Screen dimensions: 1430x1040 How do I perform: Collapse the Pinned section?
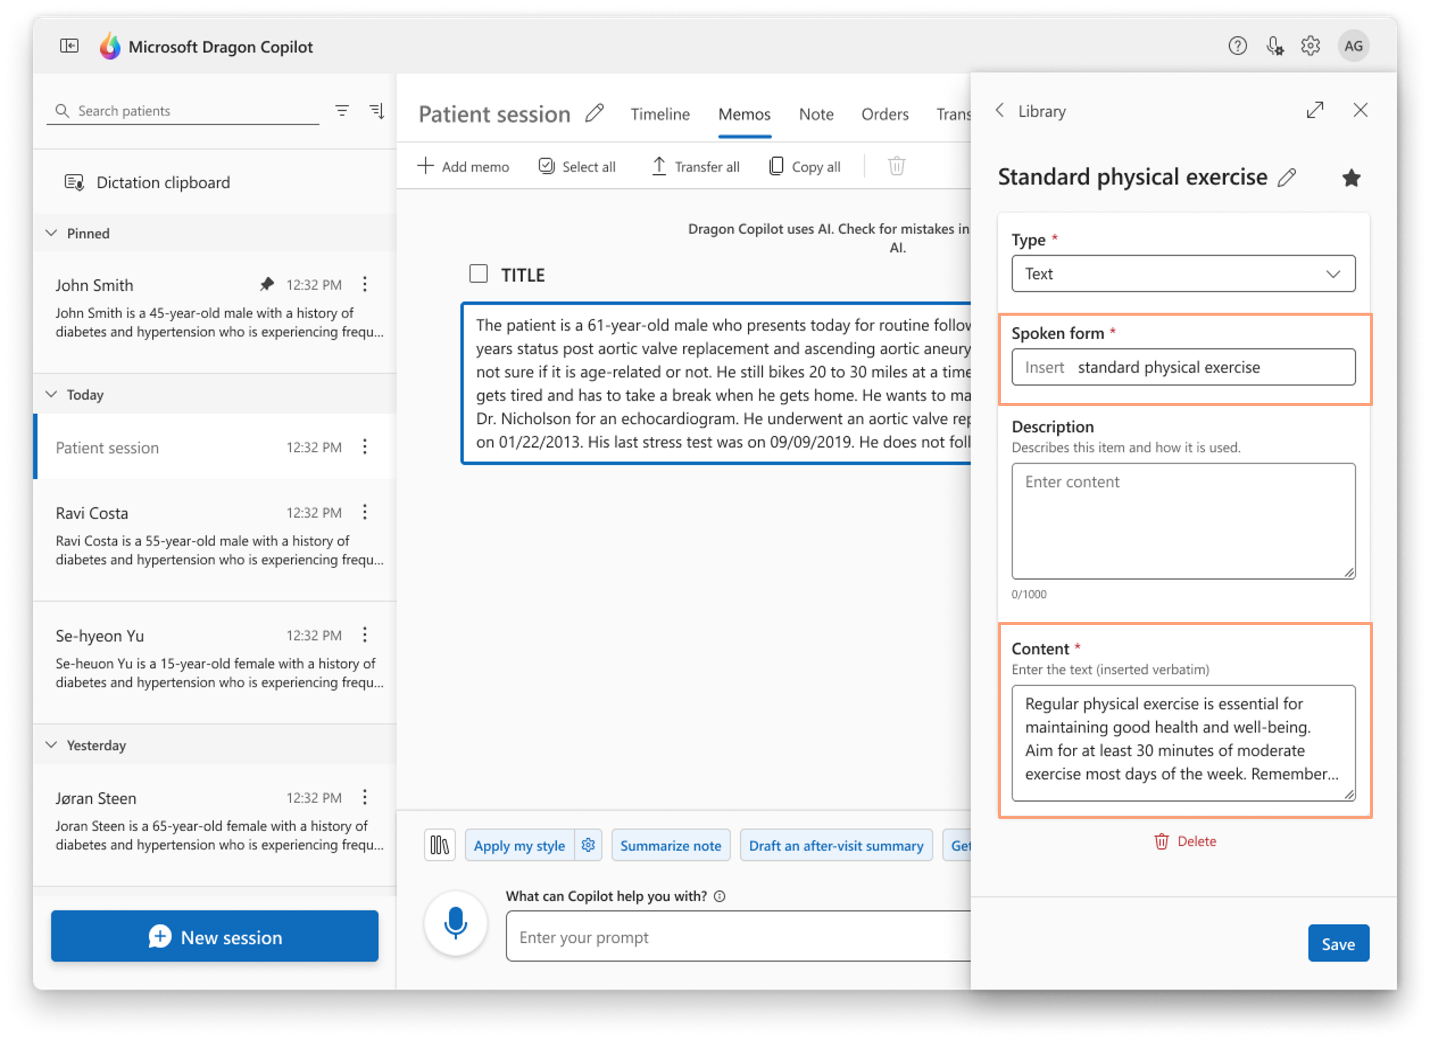[52, 233]
